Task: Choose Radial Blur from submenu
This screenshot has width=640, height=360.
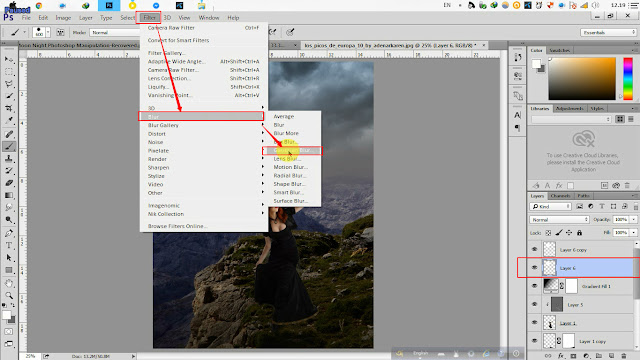Action: 290,176
